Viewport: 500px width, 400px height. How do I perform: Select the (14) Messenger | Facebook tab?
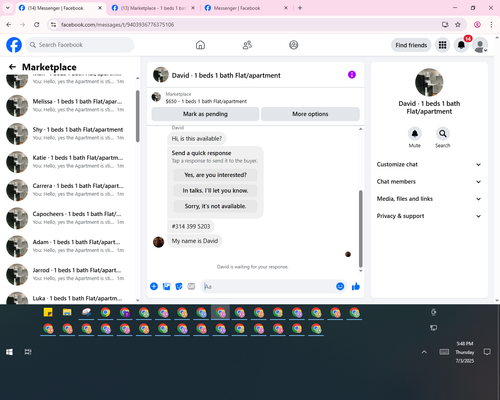(60, 8)
